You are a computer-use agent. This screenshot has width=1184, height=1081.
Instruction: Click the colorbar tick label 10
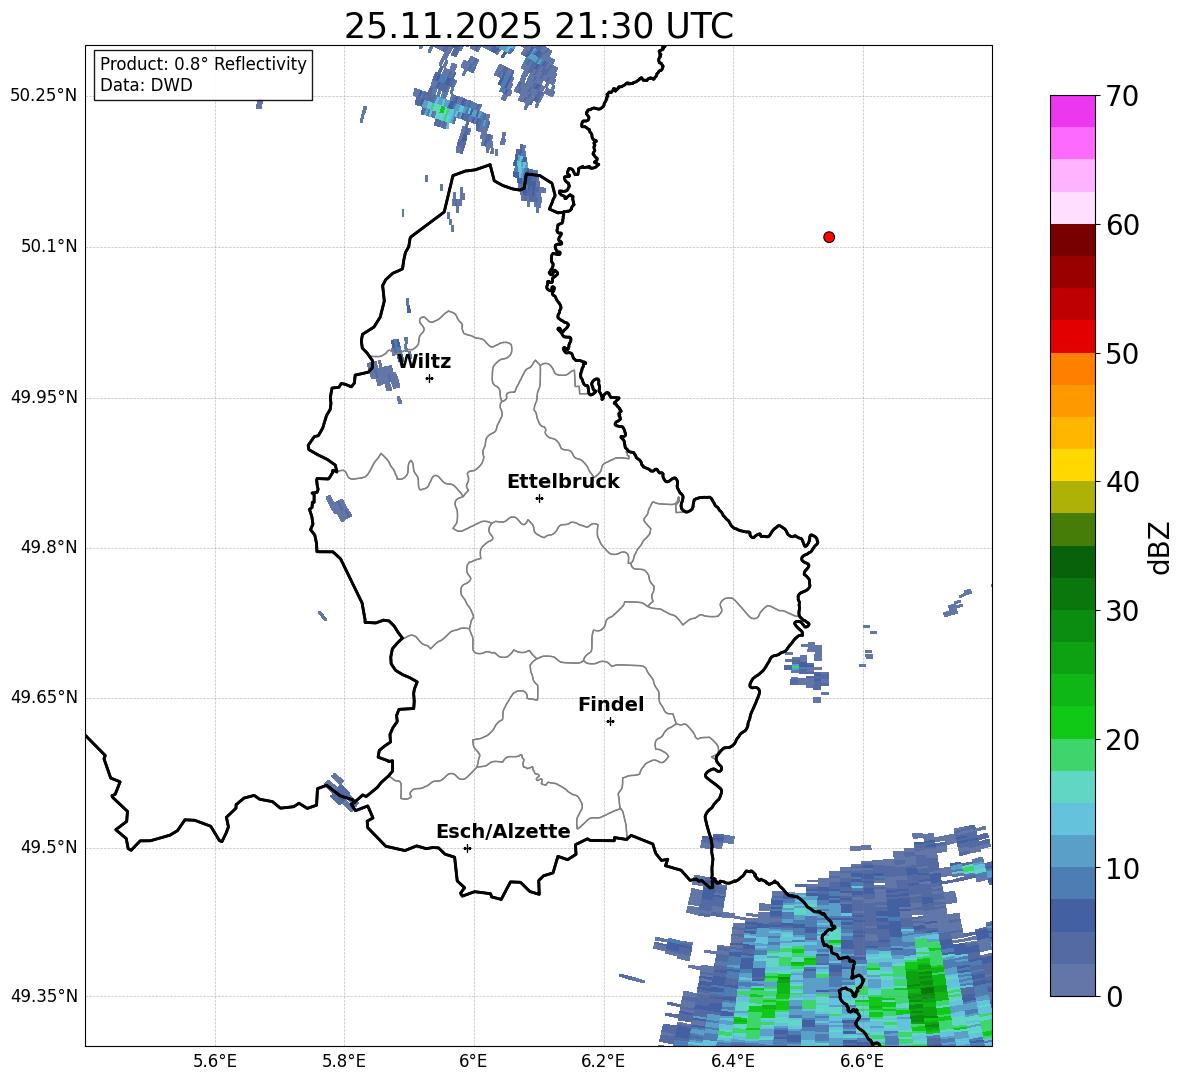(1122, 868)
